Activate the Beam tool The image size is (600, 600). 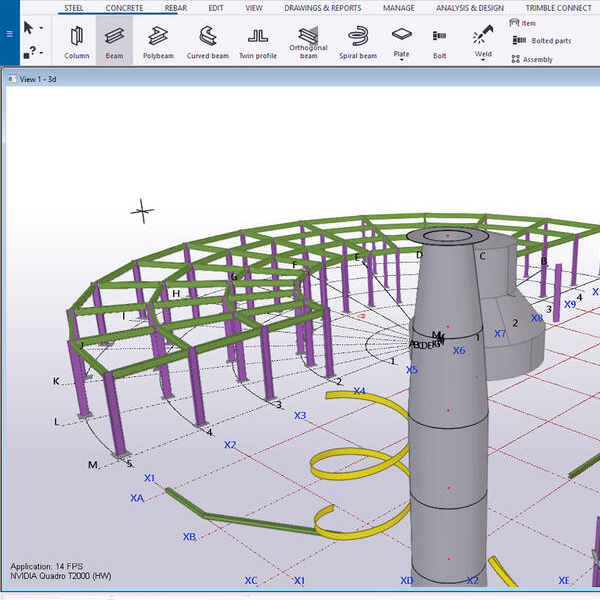coord(114,42)
